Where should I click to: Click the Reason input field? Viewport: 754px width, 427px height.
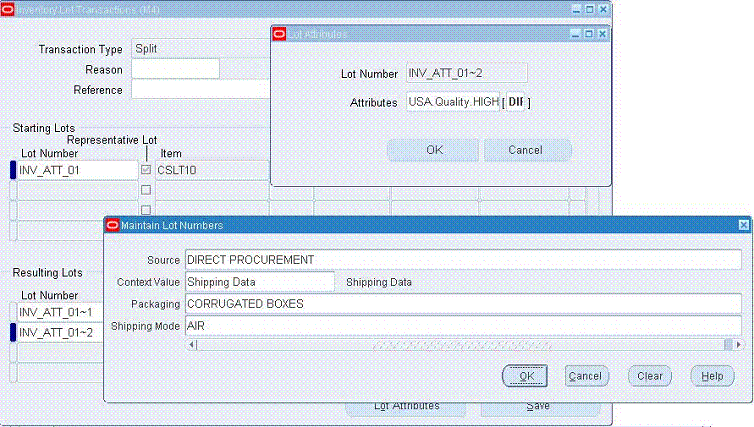pyautogui.click(x=176, y=69)
